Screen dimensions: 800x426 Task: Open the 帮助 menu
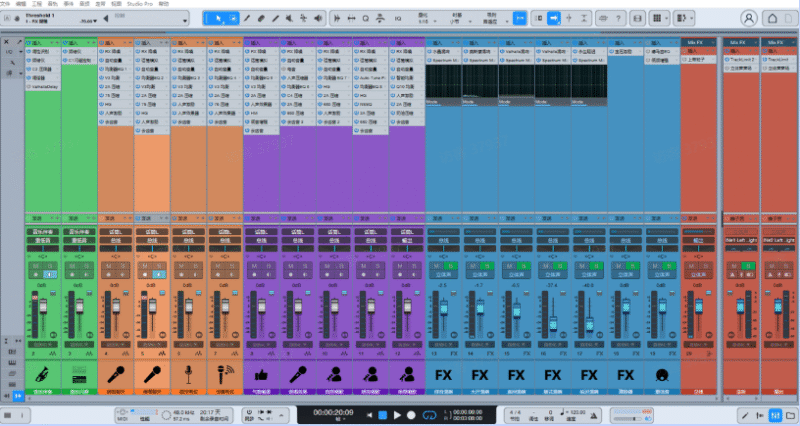coord(163,4)
